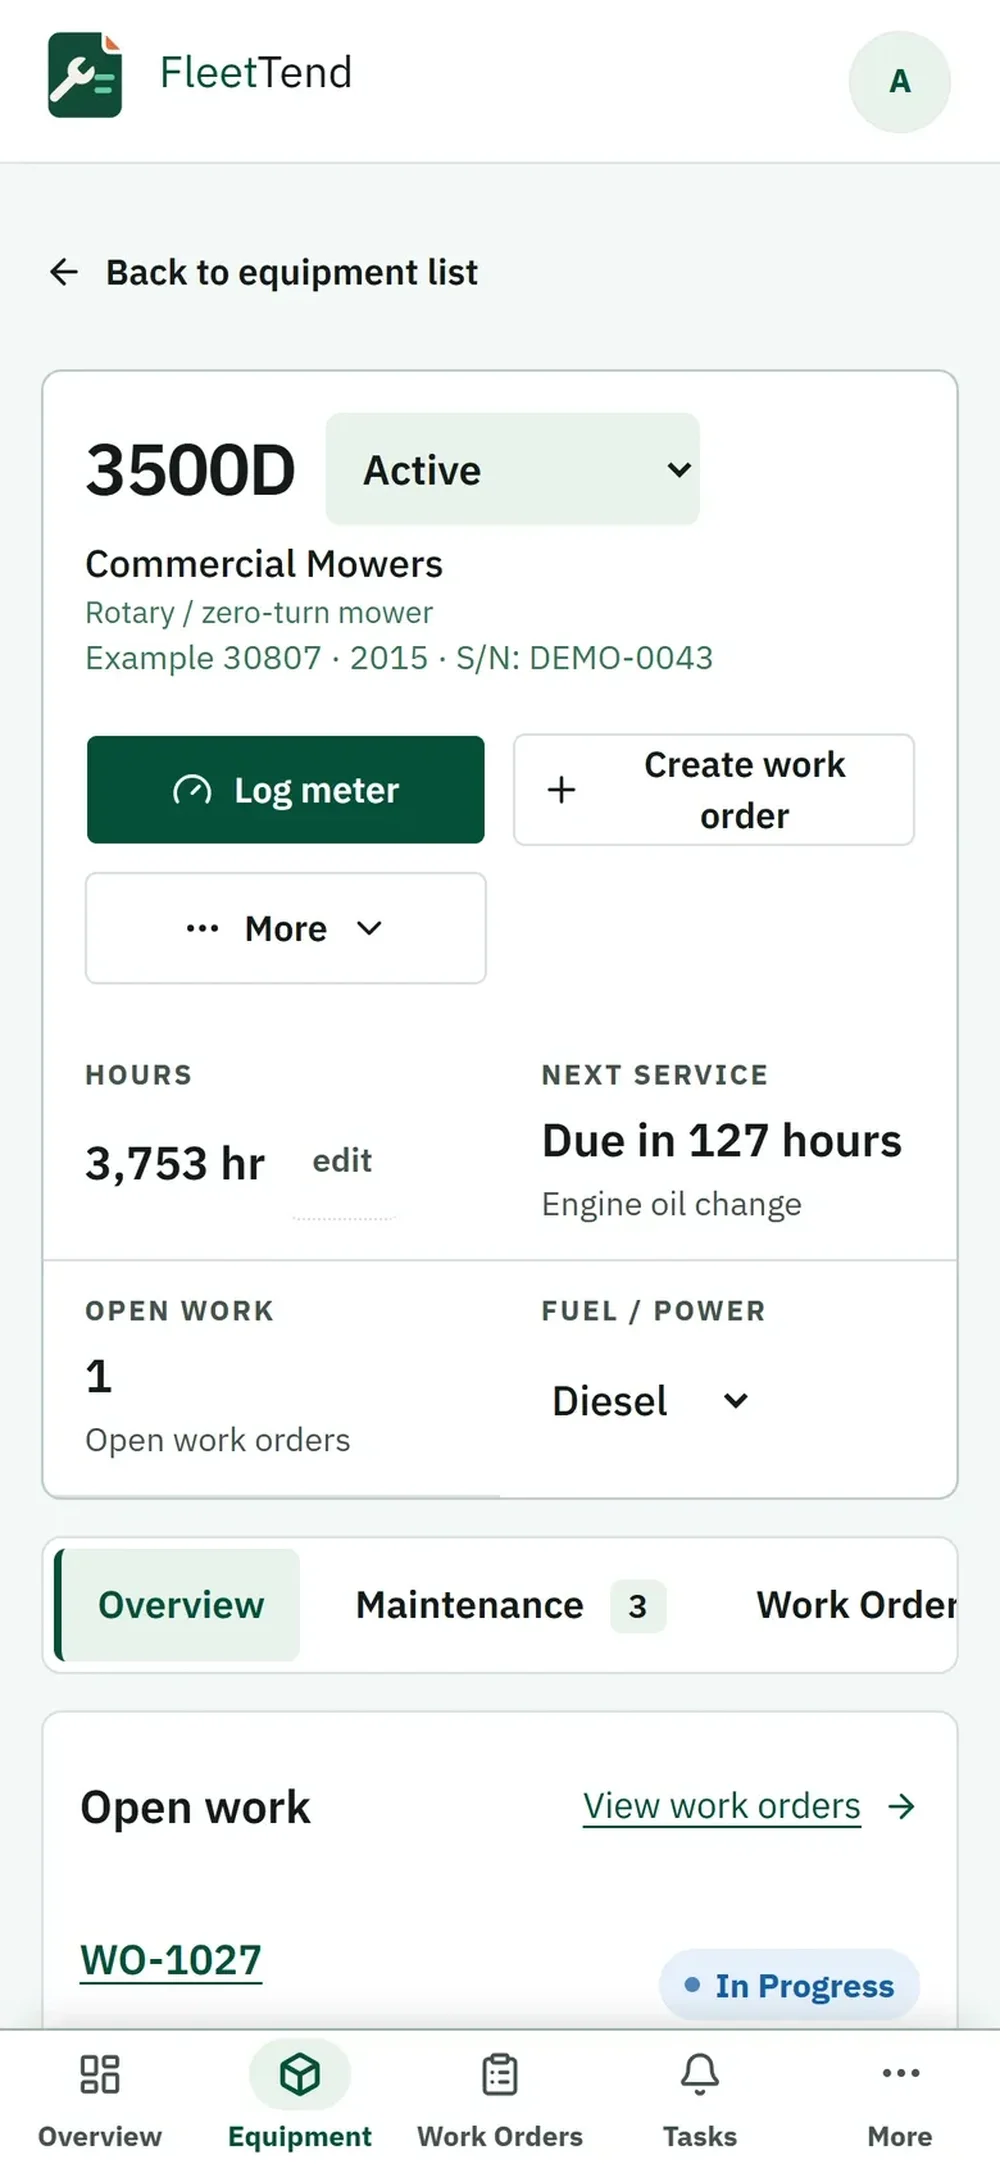
Task: Open the Active status dropdown
Action: point(512,469)
